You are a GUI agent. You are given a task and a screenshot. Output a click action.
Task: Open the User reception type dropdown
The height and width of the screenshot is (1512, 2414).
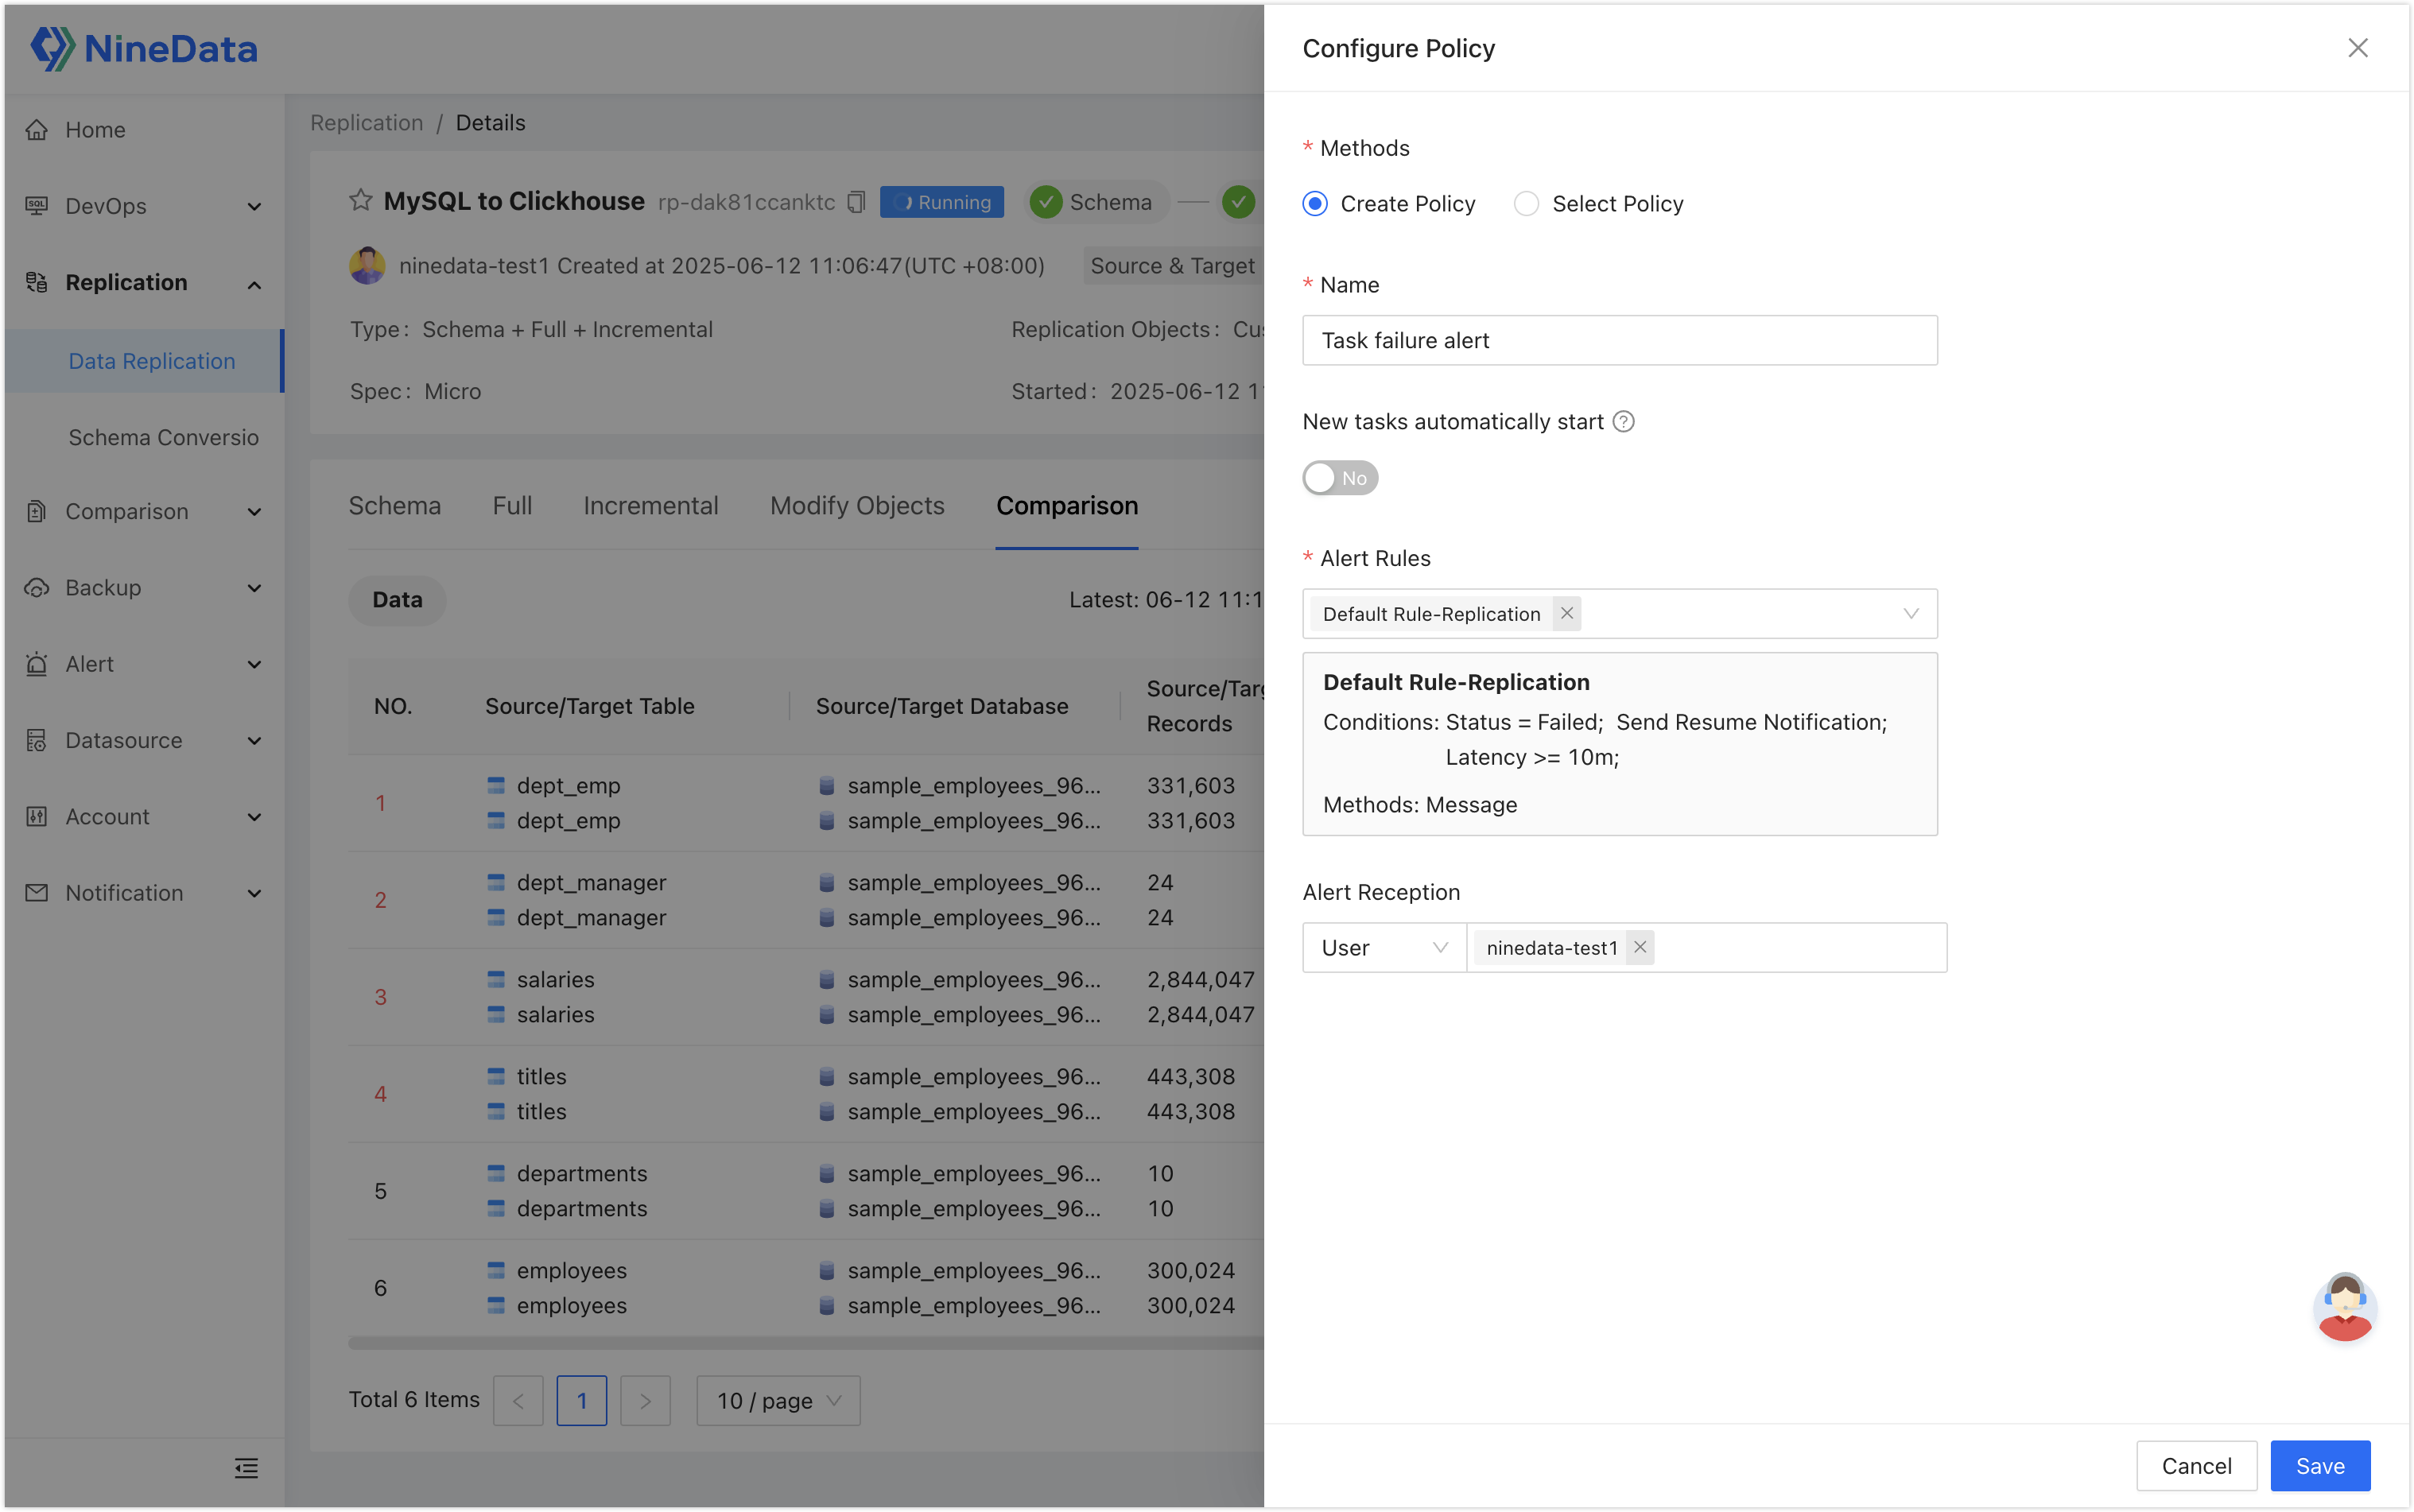click(x=1384, y=948)
